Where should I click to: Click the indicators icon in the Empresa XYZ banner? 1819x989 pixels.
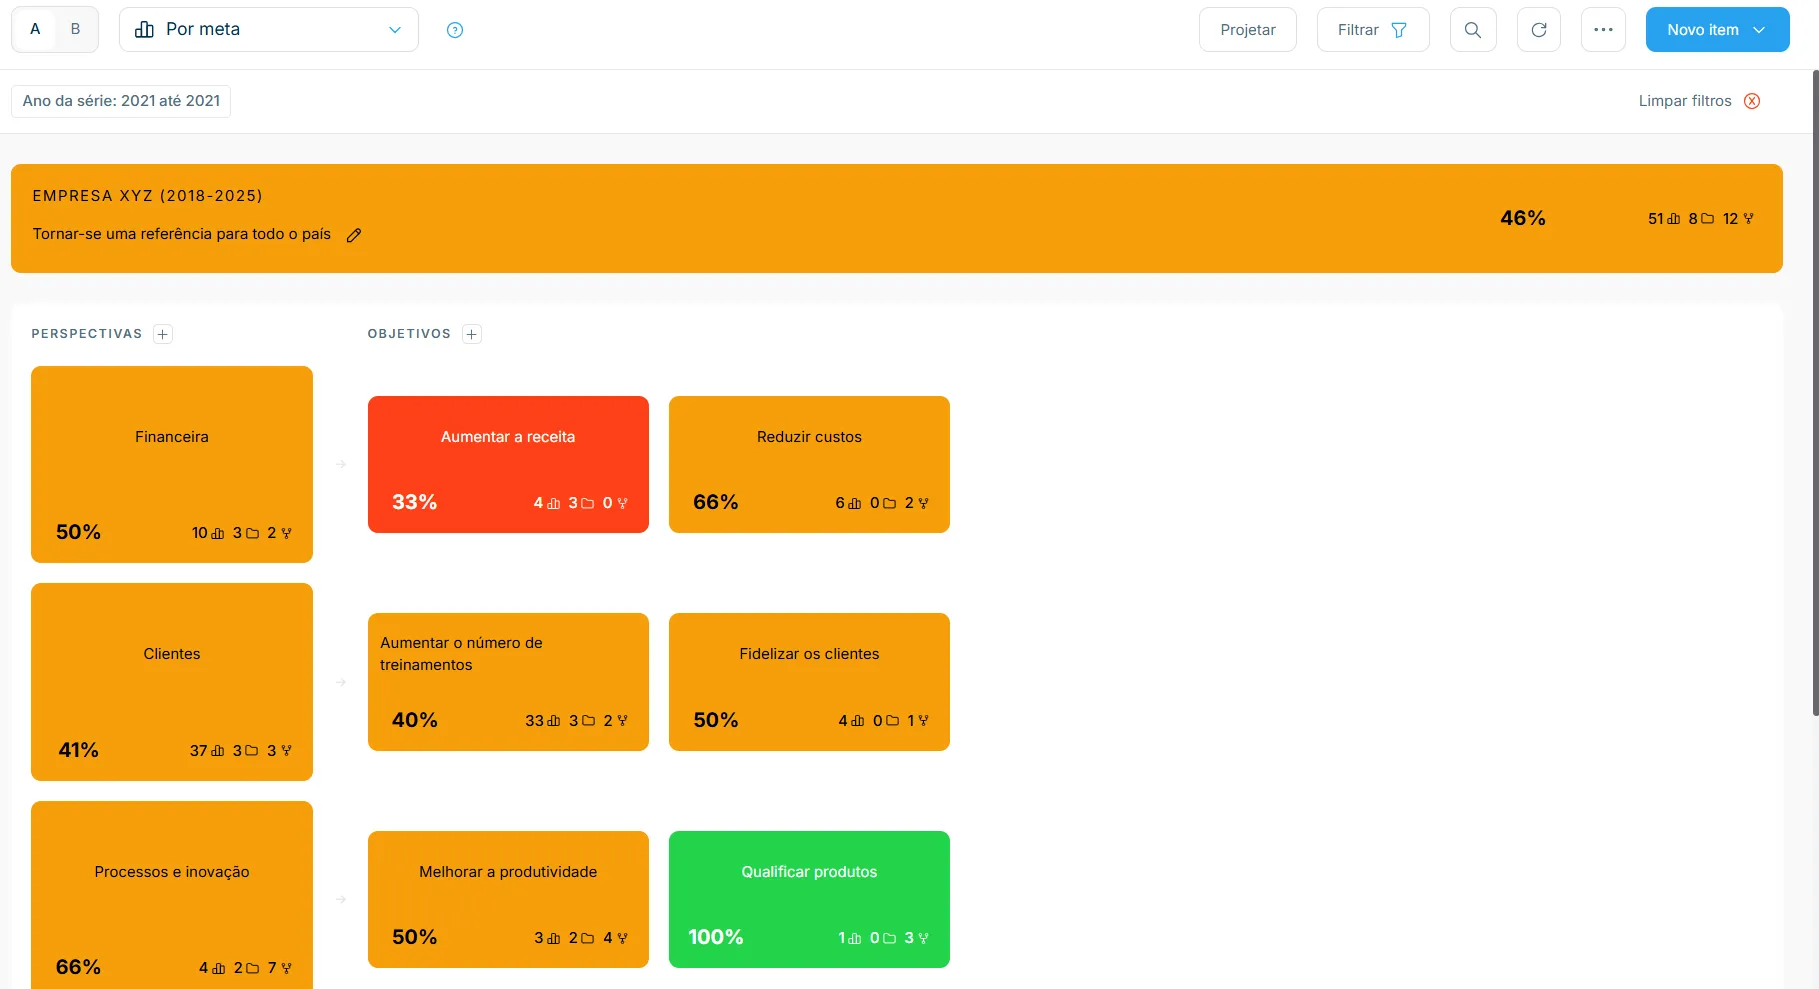tap(1674, 219)
